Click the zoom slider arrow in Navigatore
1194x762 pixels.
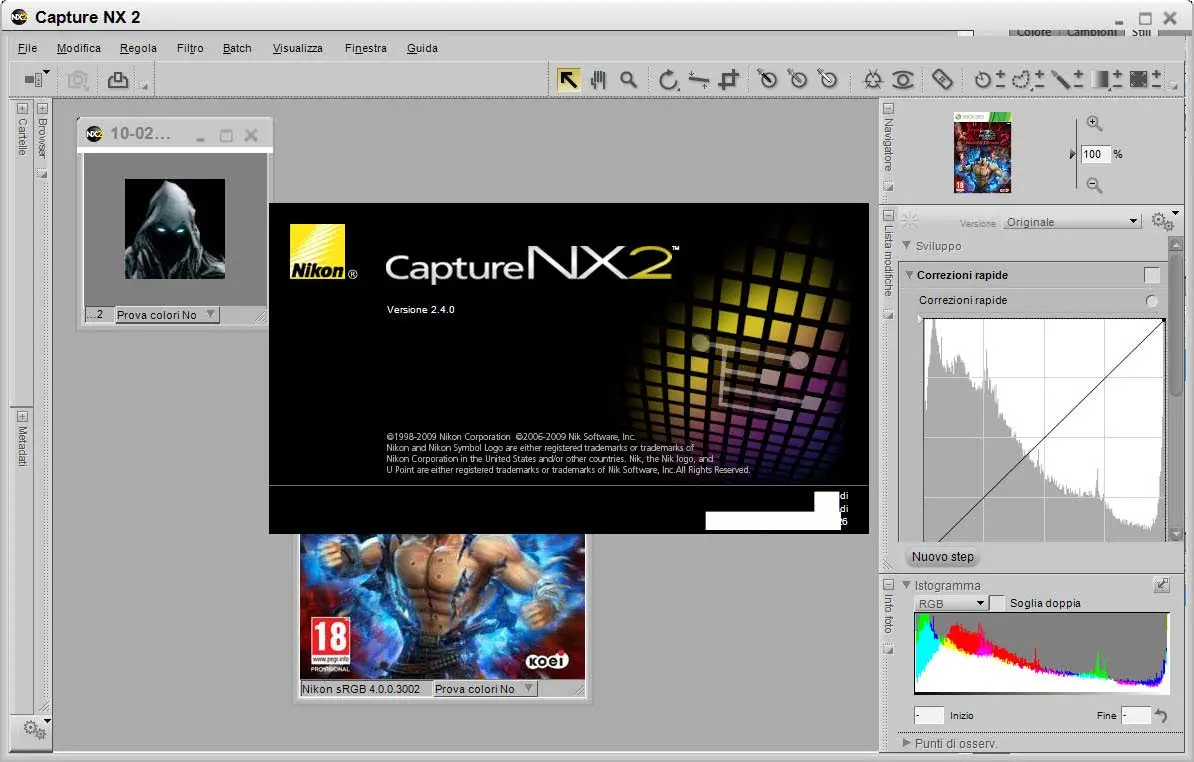coord(1072,154)
